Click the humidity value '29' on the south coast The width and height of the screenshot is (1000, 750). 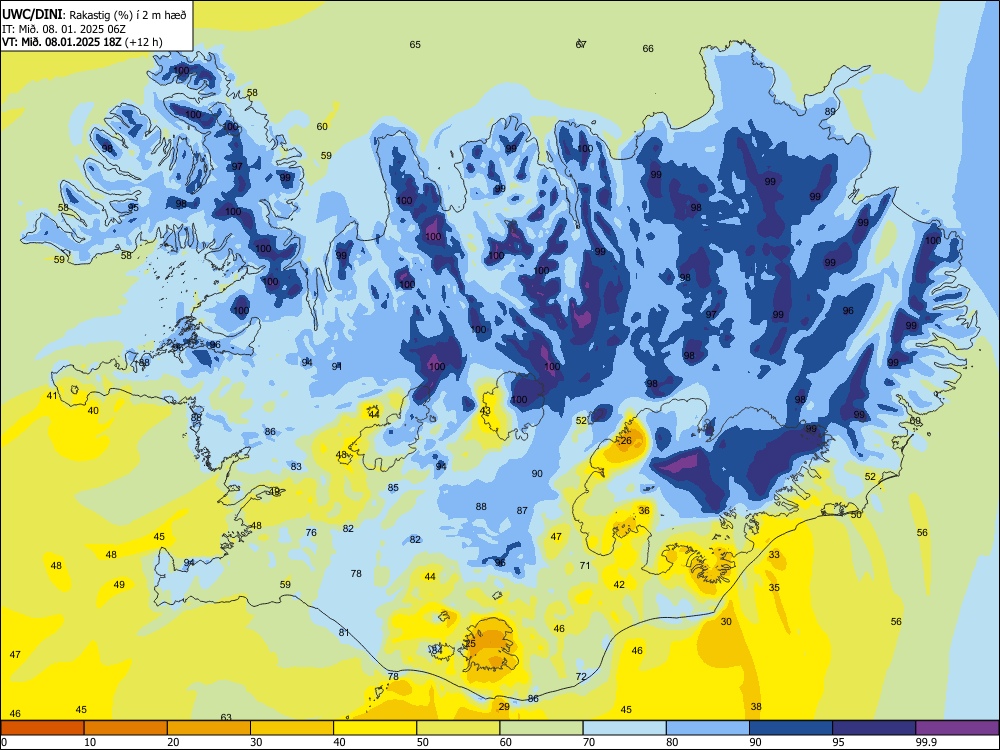[504, 707]
